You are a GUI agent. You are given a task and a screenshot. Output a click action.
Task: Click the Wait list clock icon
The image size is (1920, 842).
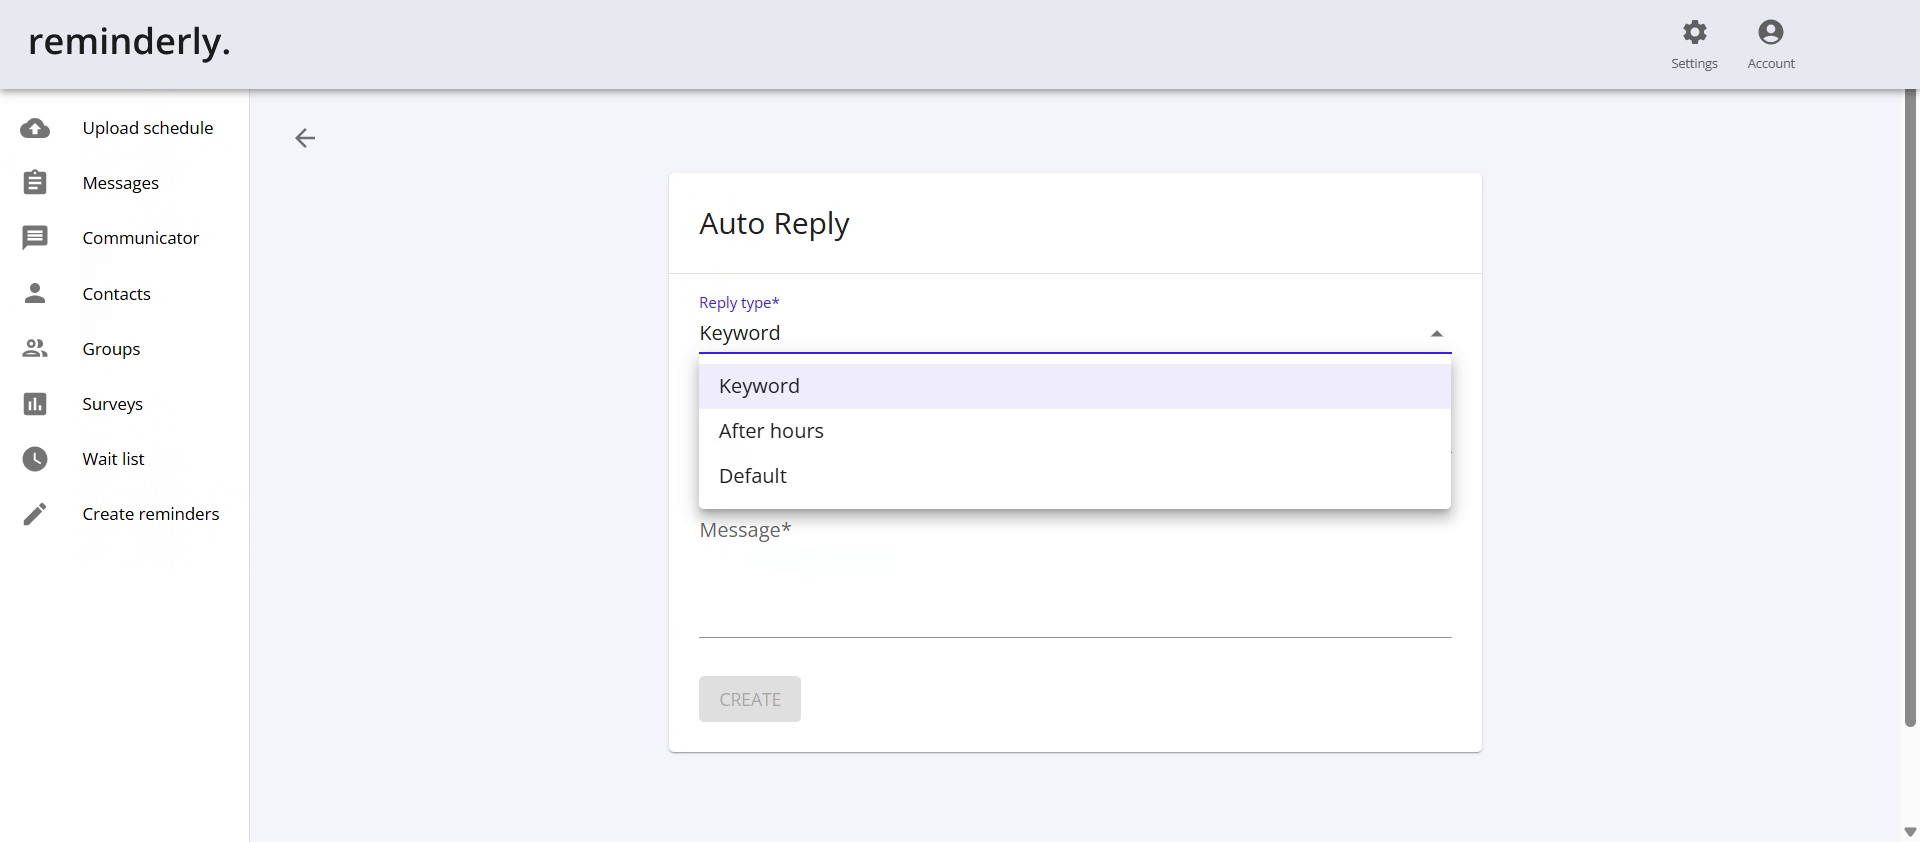[35, 459]
